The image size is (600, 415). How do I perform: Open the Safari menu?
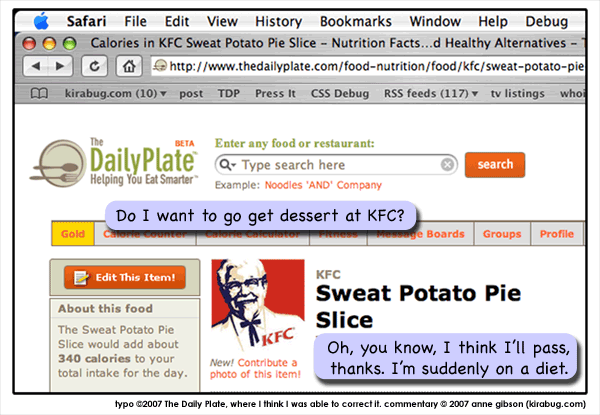tap(86, 21)
